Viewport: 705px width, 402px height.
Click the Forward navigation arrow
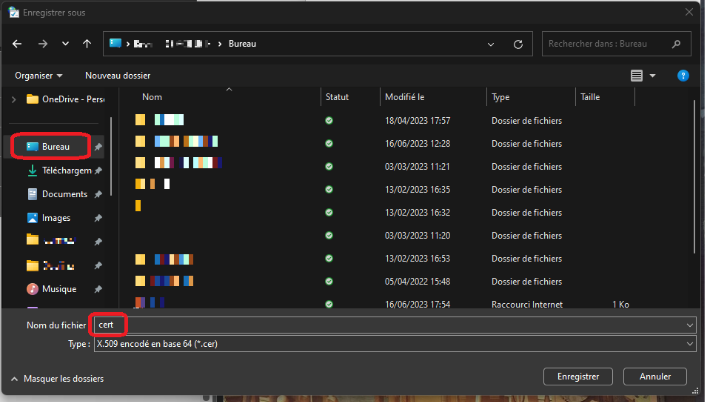click(x=42, y=44)
